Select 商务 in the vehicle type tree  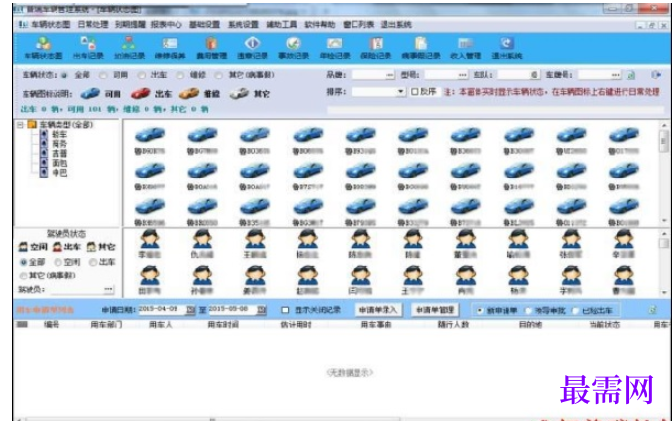click(x=59, y=144)
